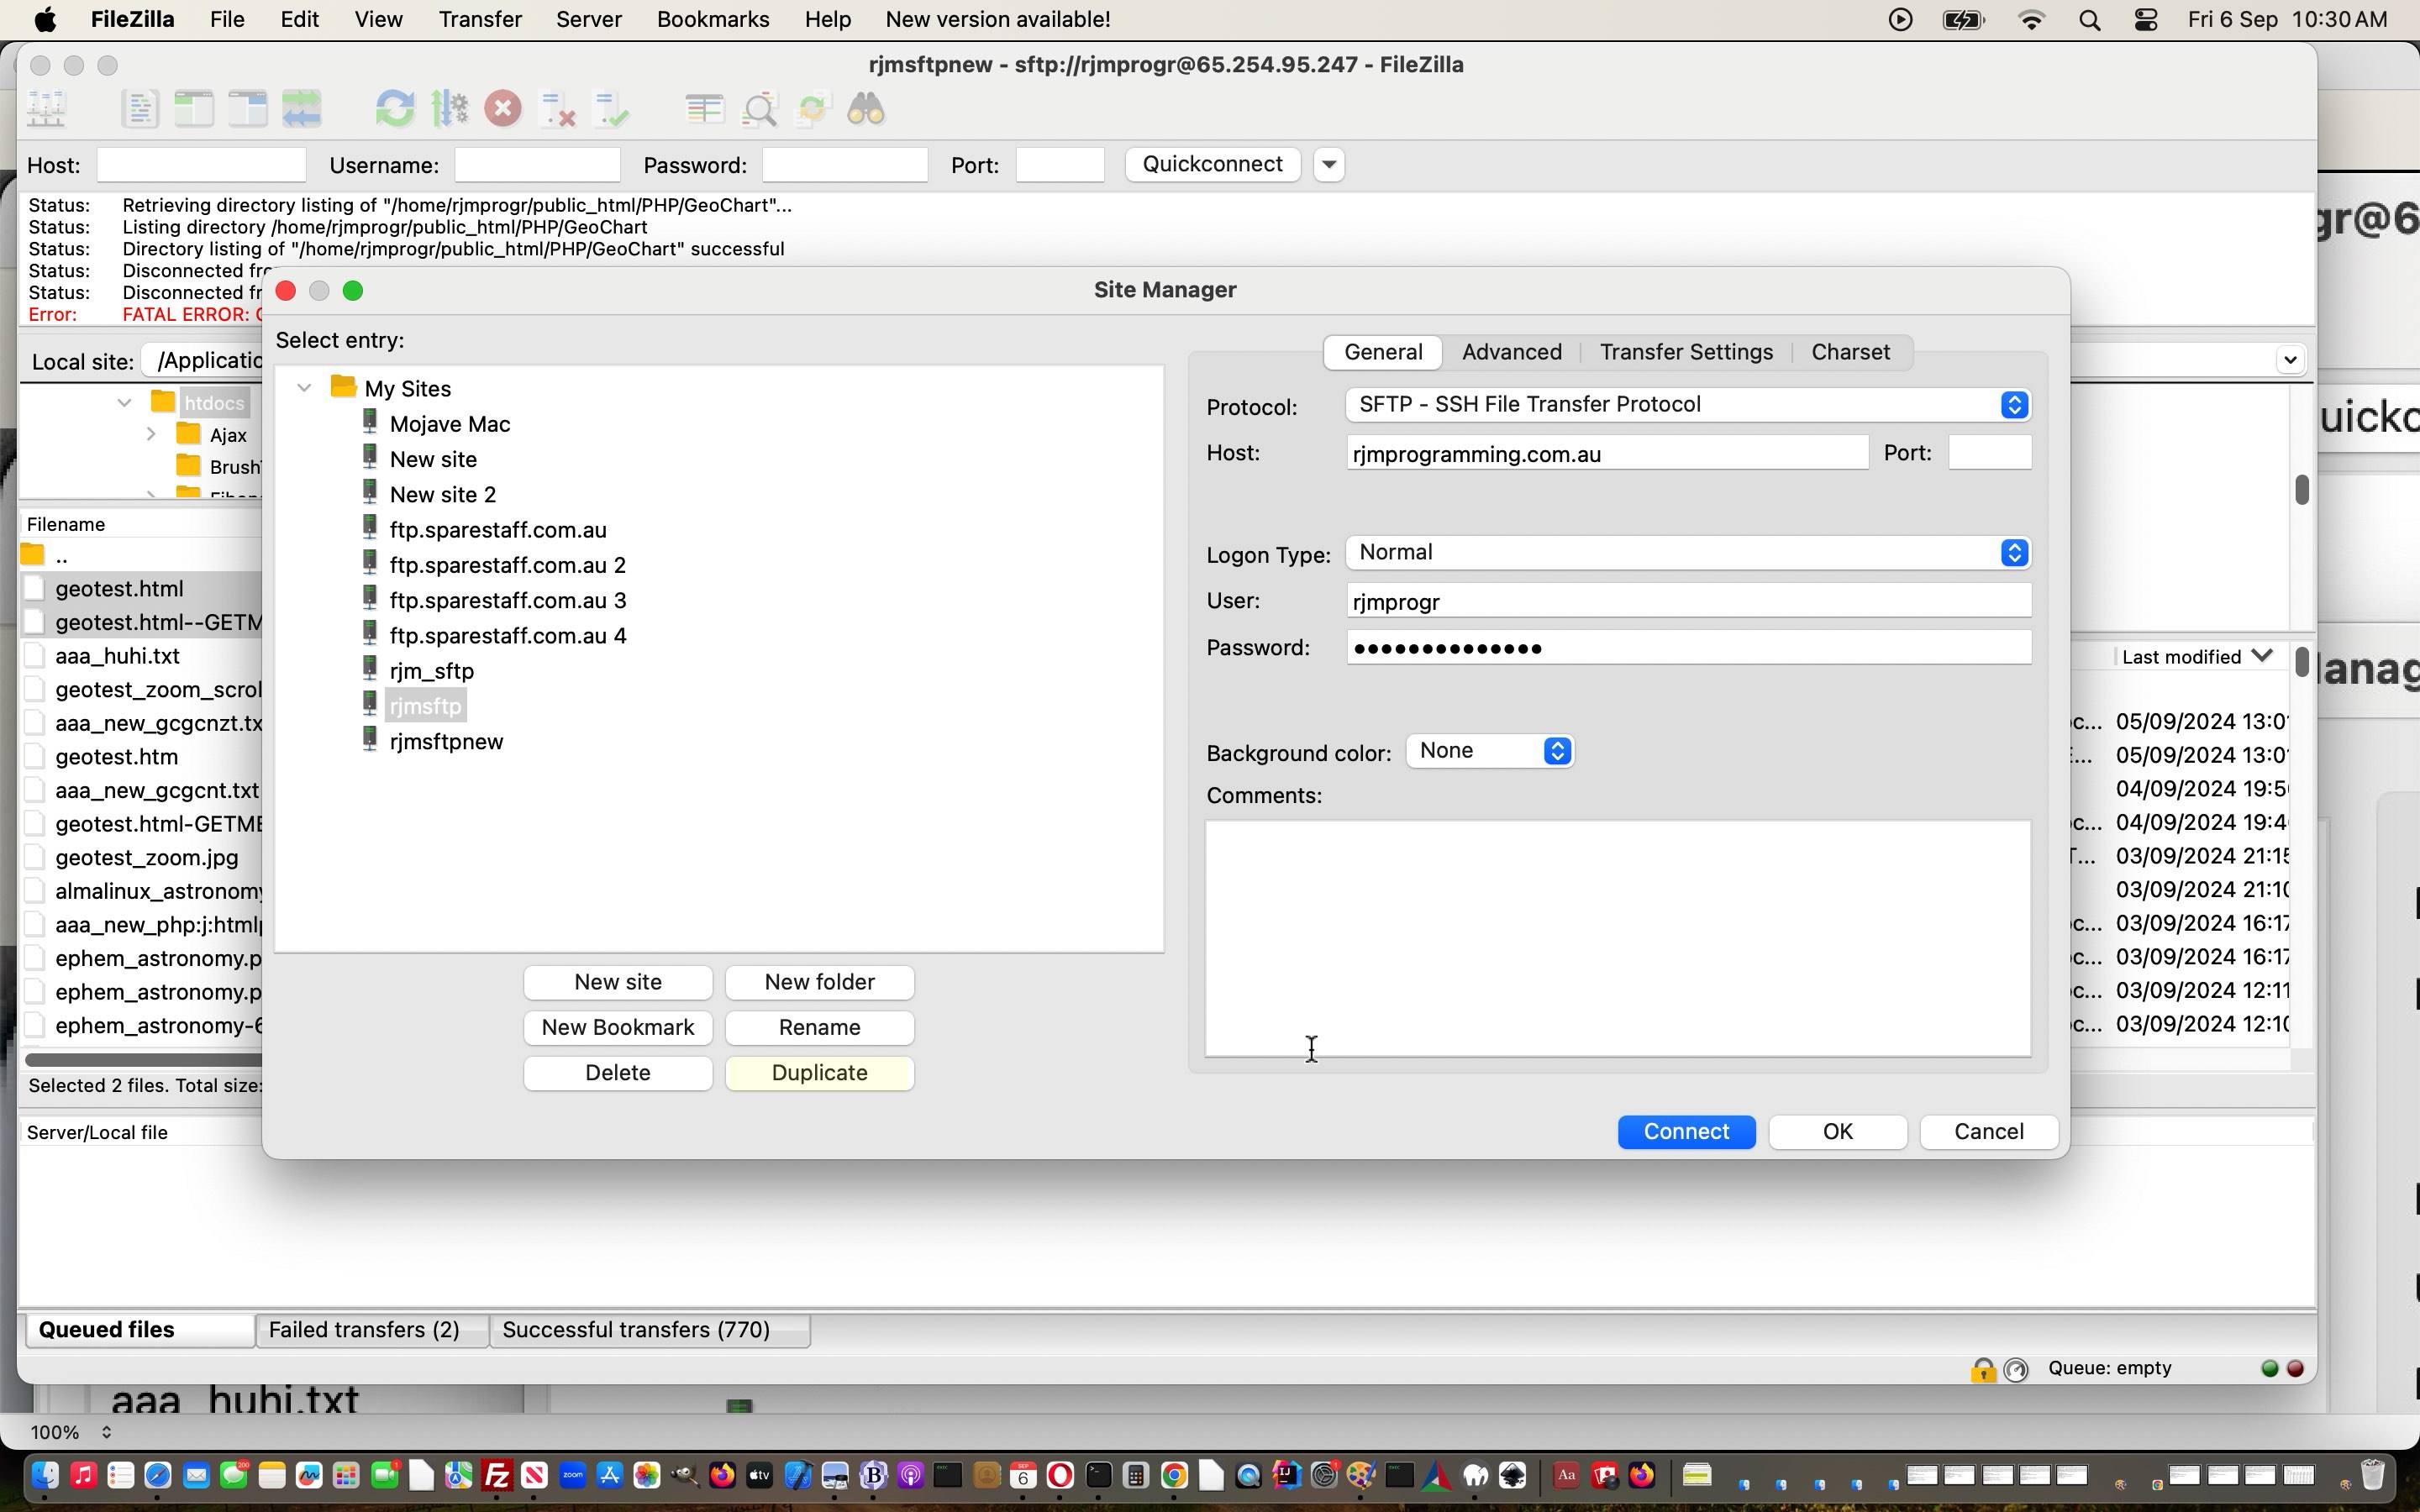Screen dimensions: 2420x1512
Task: Toggle transfer queue display icon
Action: coord(302,109)
